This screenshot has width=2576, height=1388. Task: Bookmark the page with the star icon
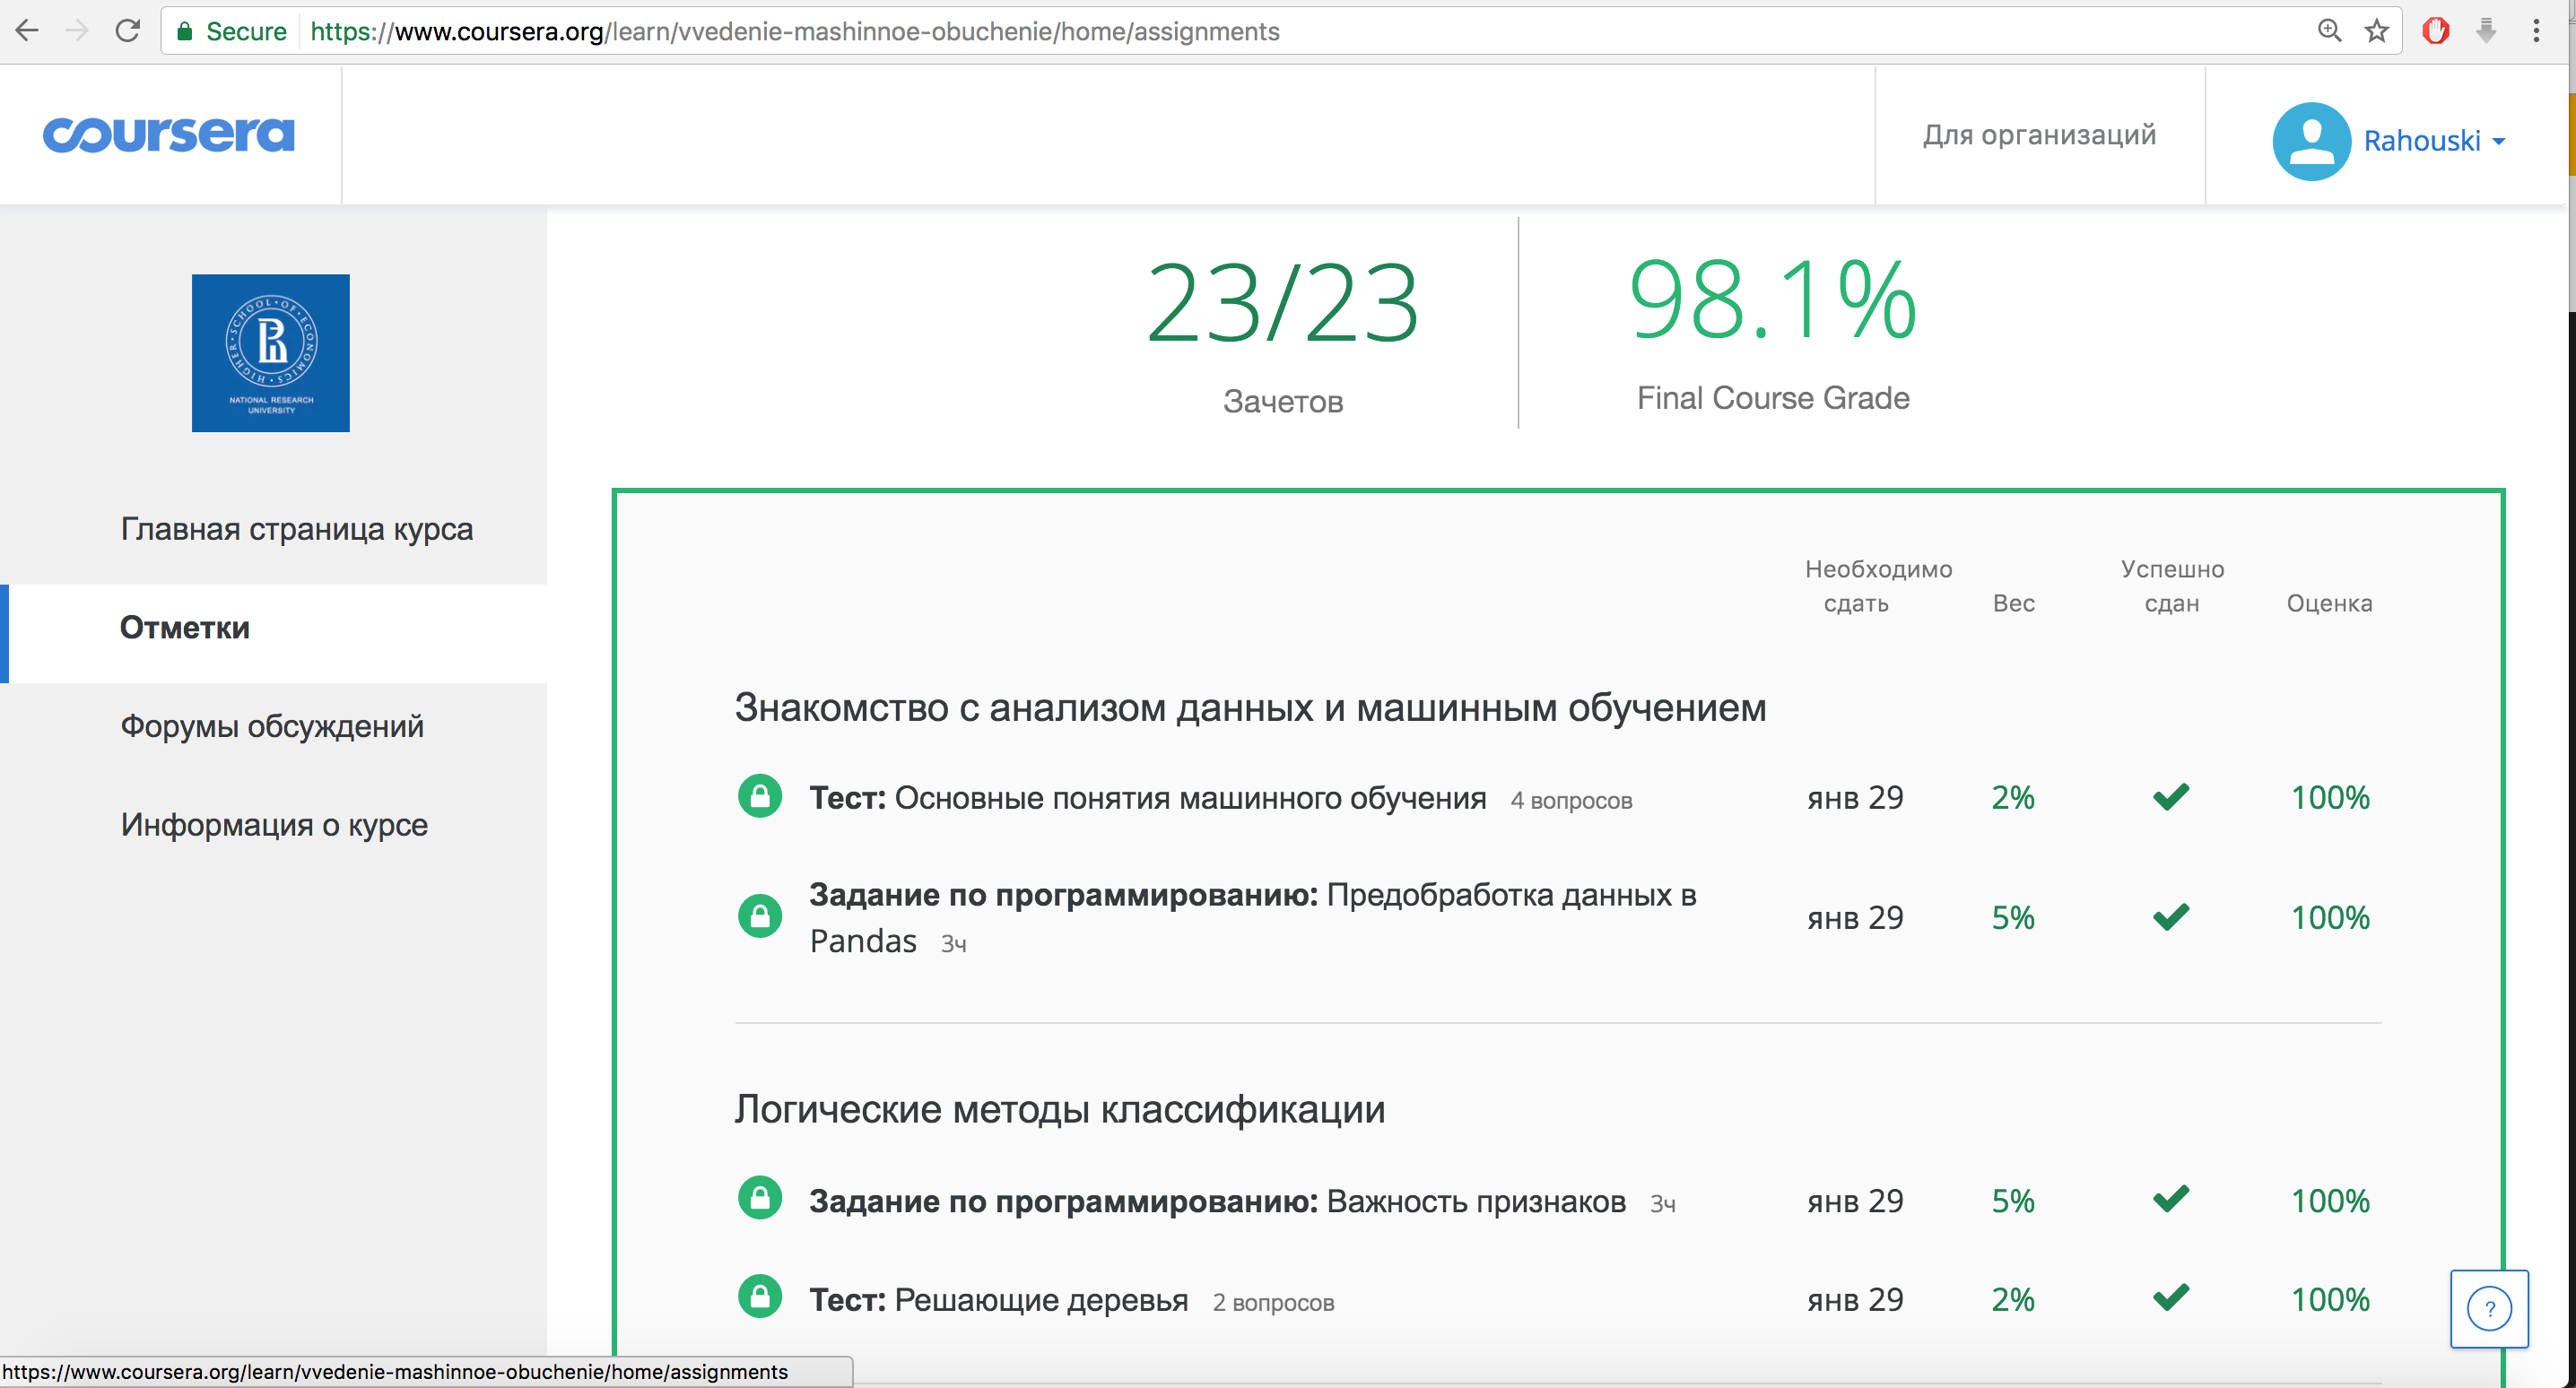pos(2376,31)
